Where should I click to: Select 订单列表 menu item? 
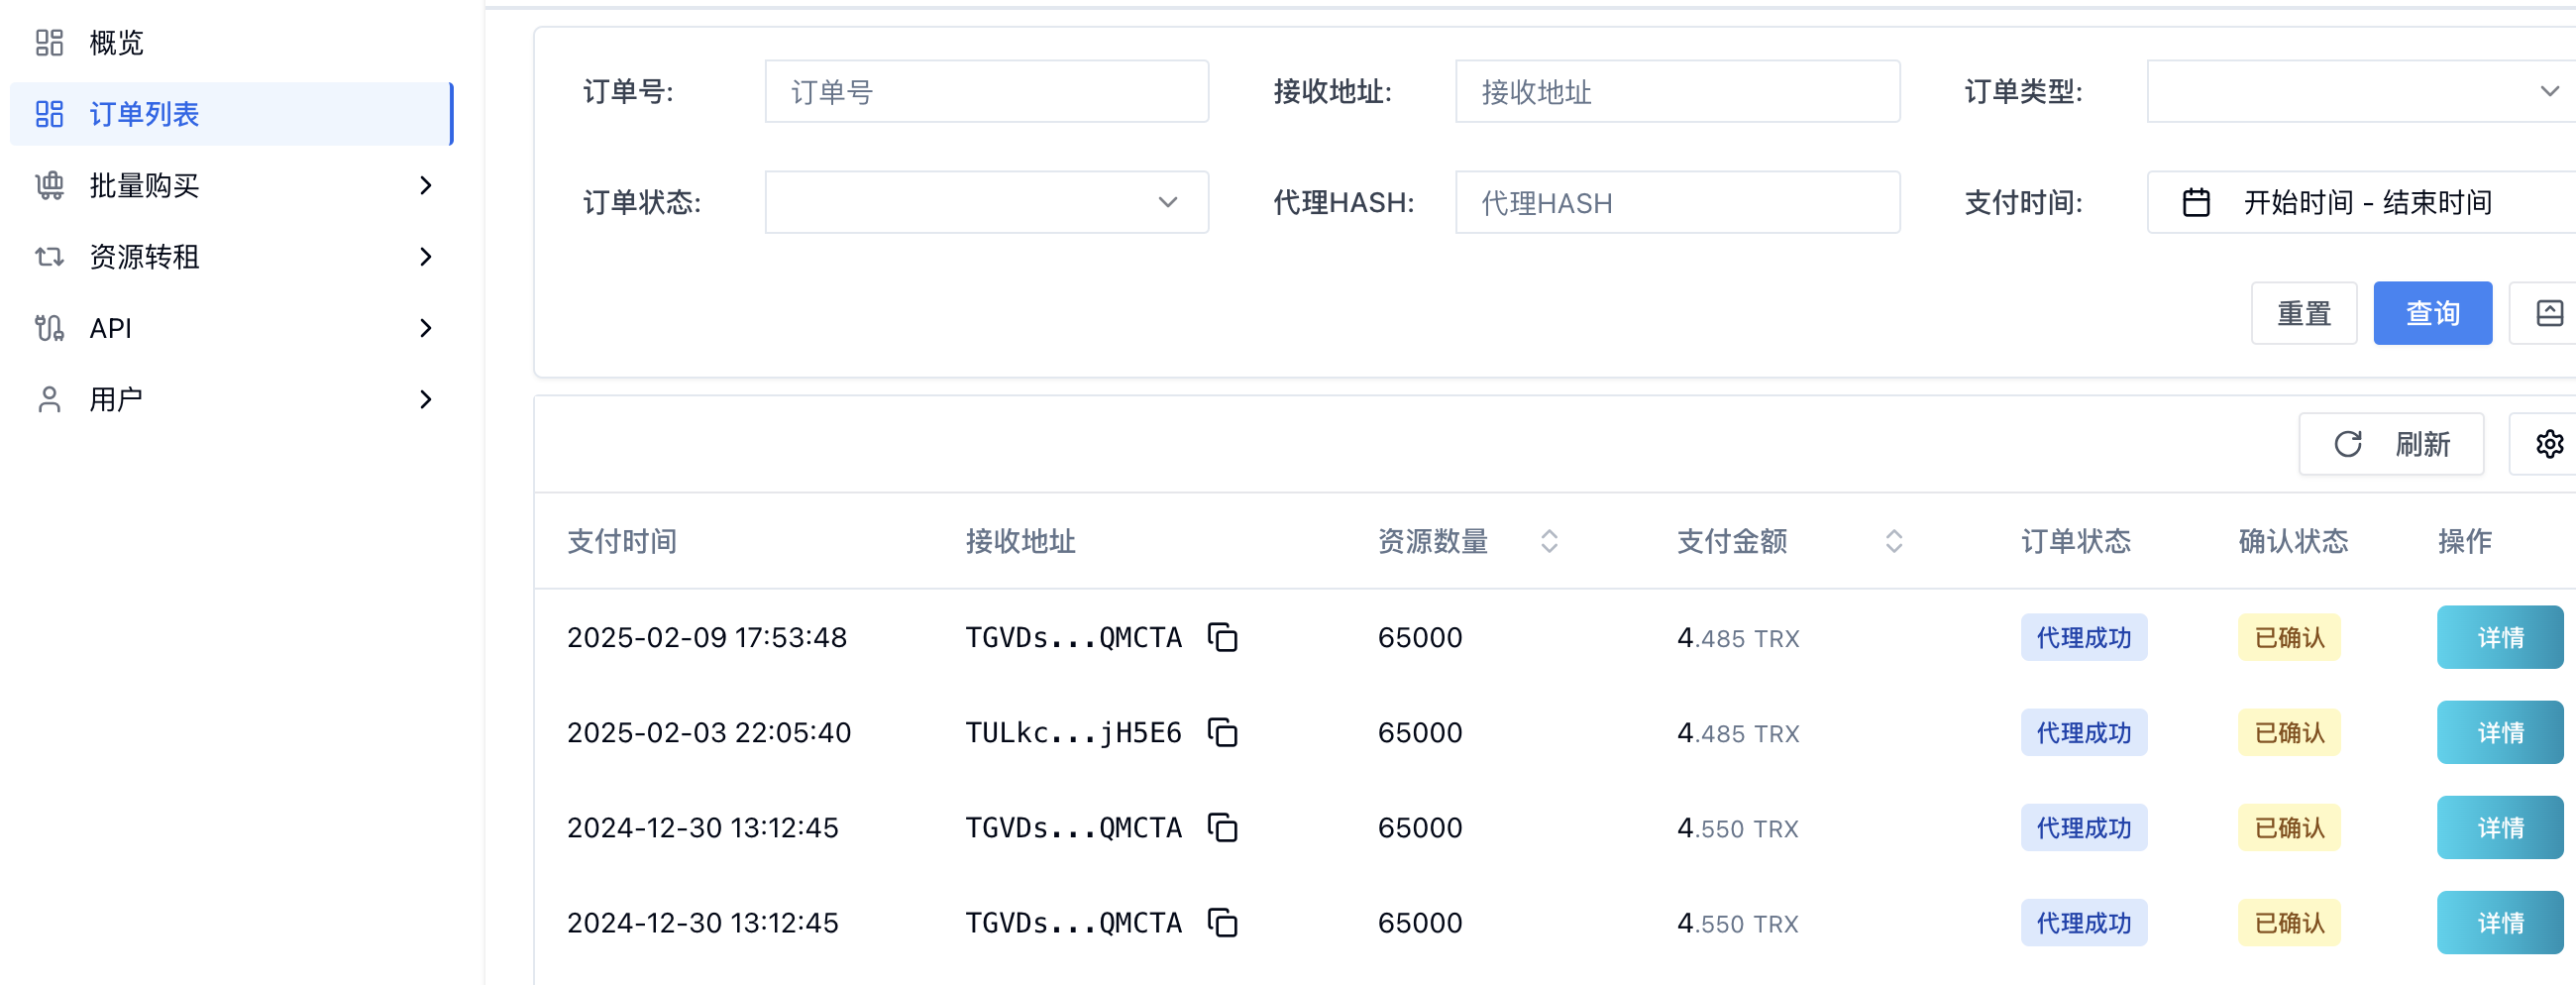[231, 114]
